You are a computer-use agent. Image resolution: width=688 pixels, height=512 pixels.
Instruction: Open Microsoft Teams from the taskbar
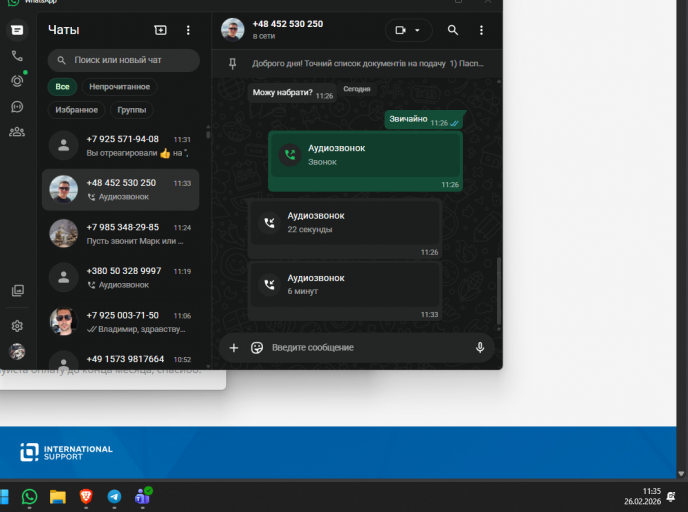(x=143, y=497)
